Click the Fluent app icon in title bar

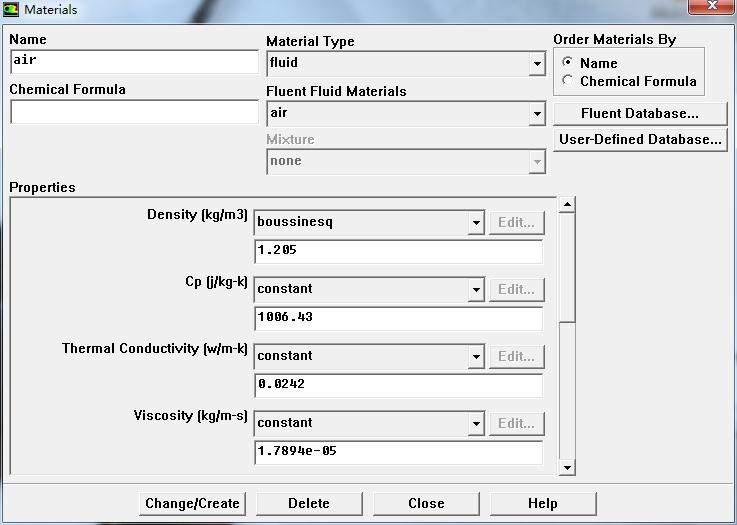[10, 9]
